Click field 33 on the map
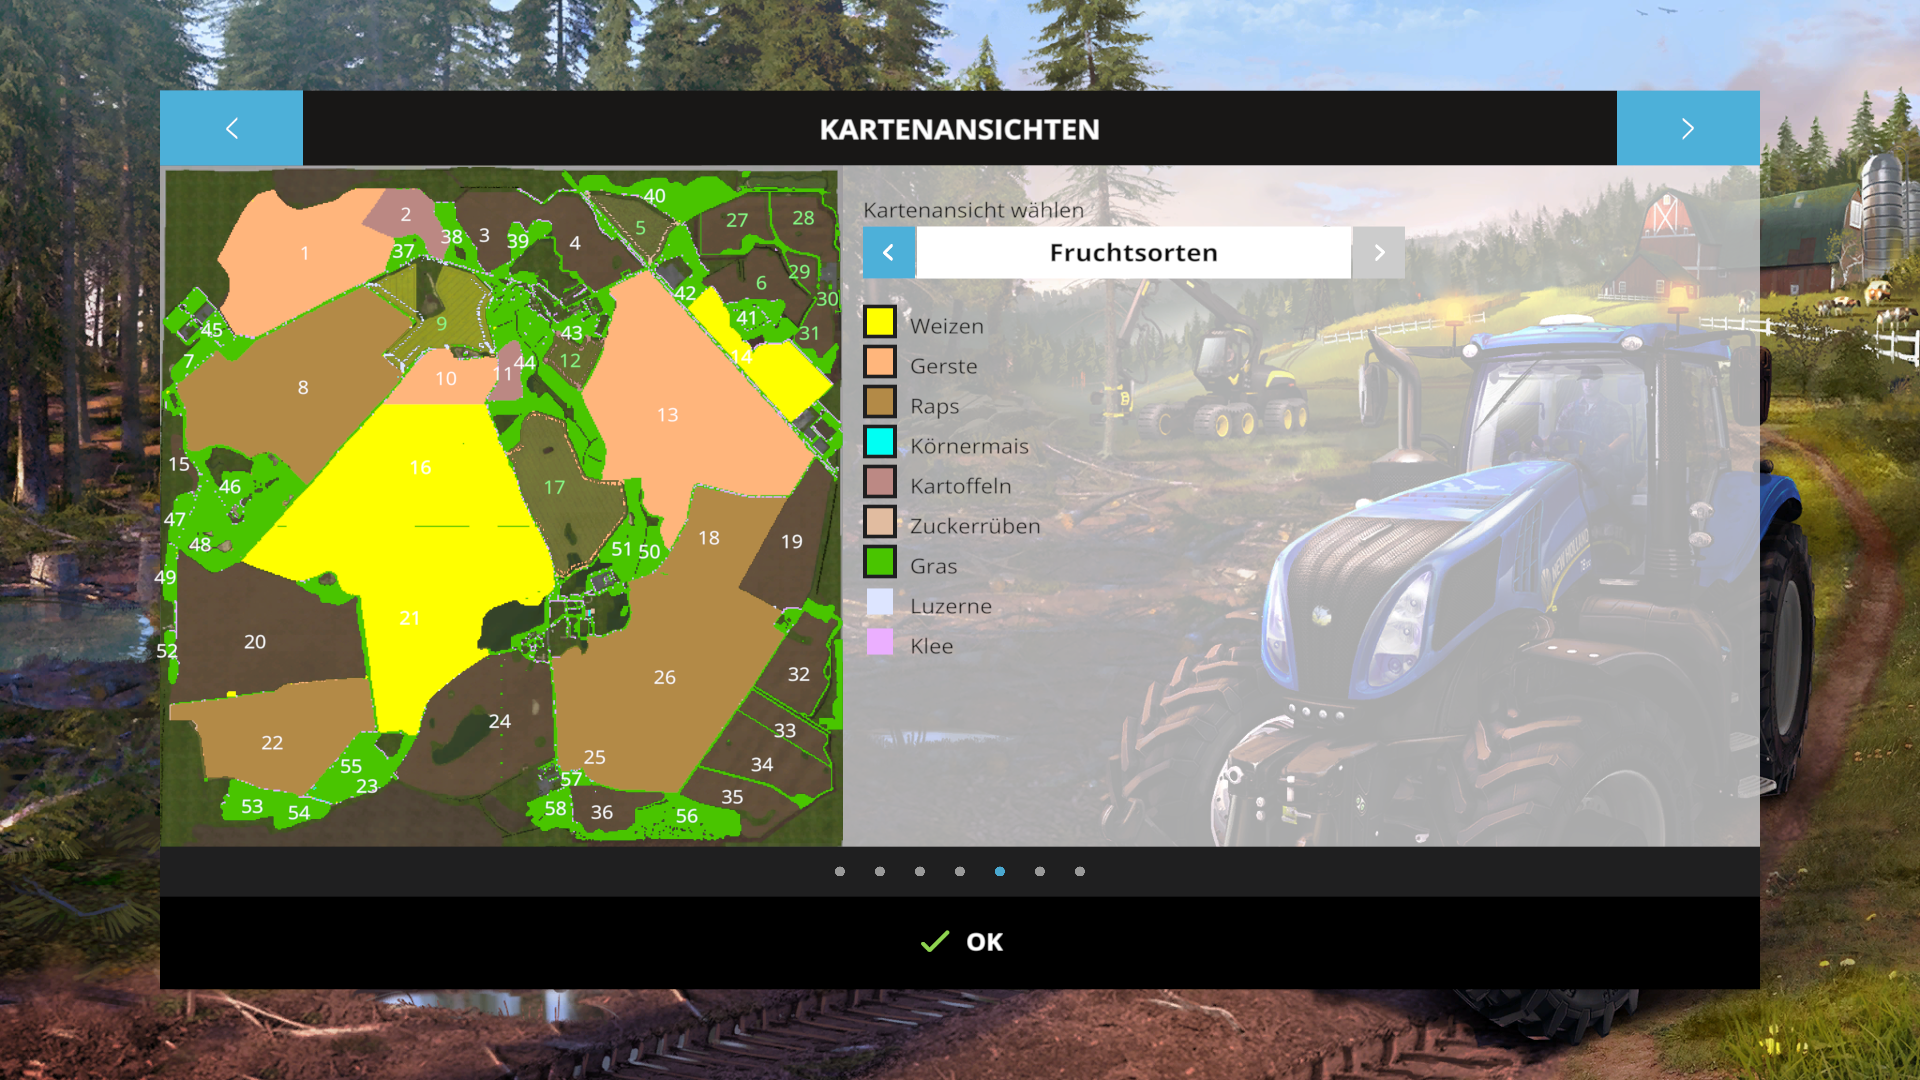Viewport: 1920px width, 1080px height. tap(785, 730)
